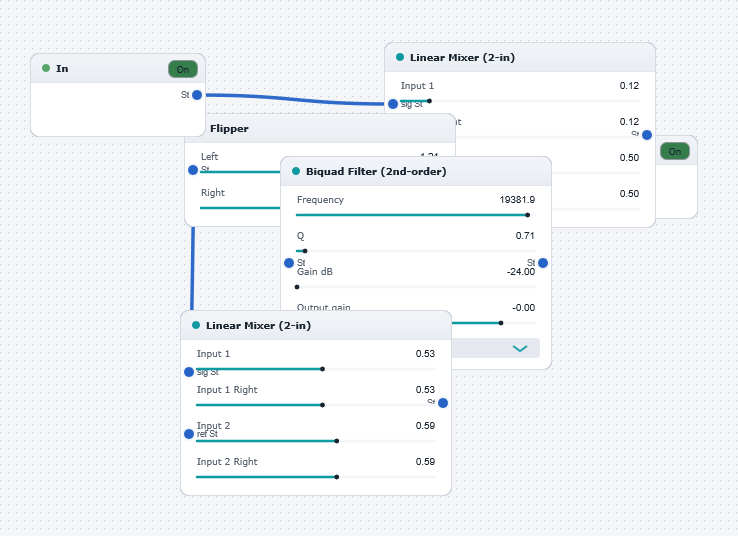Adjust the Biquad Filter Frequency slider

click(x=416, y=215)
